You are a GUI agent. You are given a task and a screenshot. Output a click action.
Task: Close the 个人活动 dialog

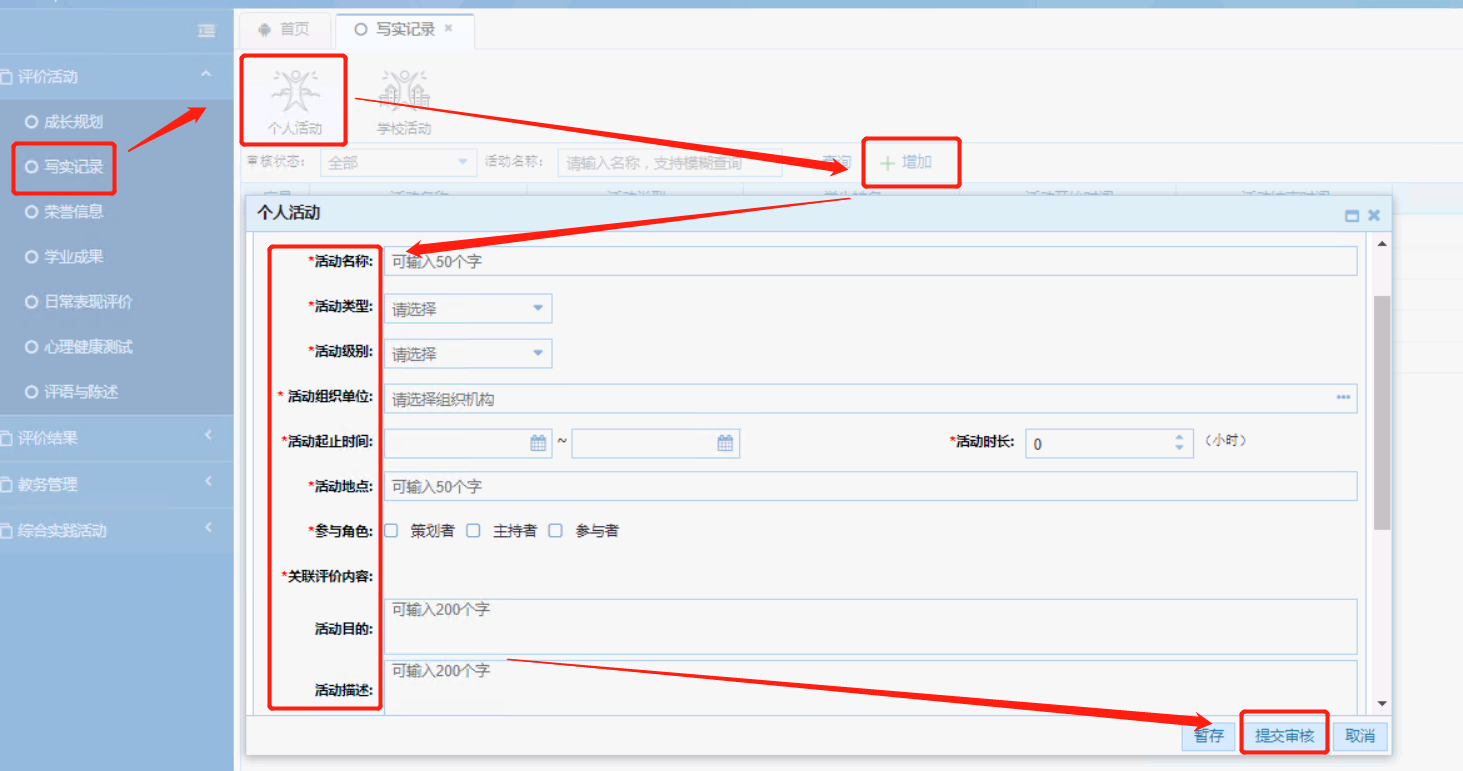1374,215
